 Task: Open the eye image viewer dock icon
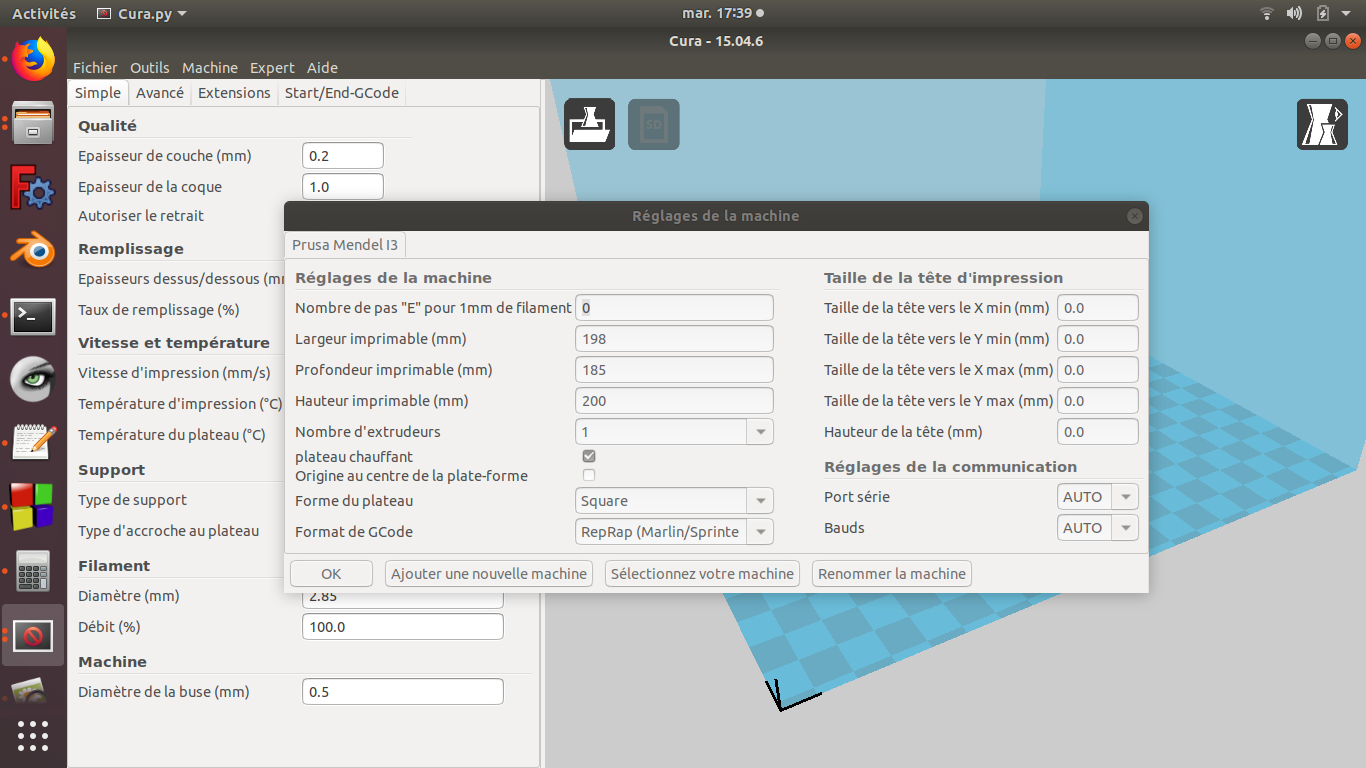click(33, 380)
